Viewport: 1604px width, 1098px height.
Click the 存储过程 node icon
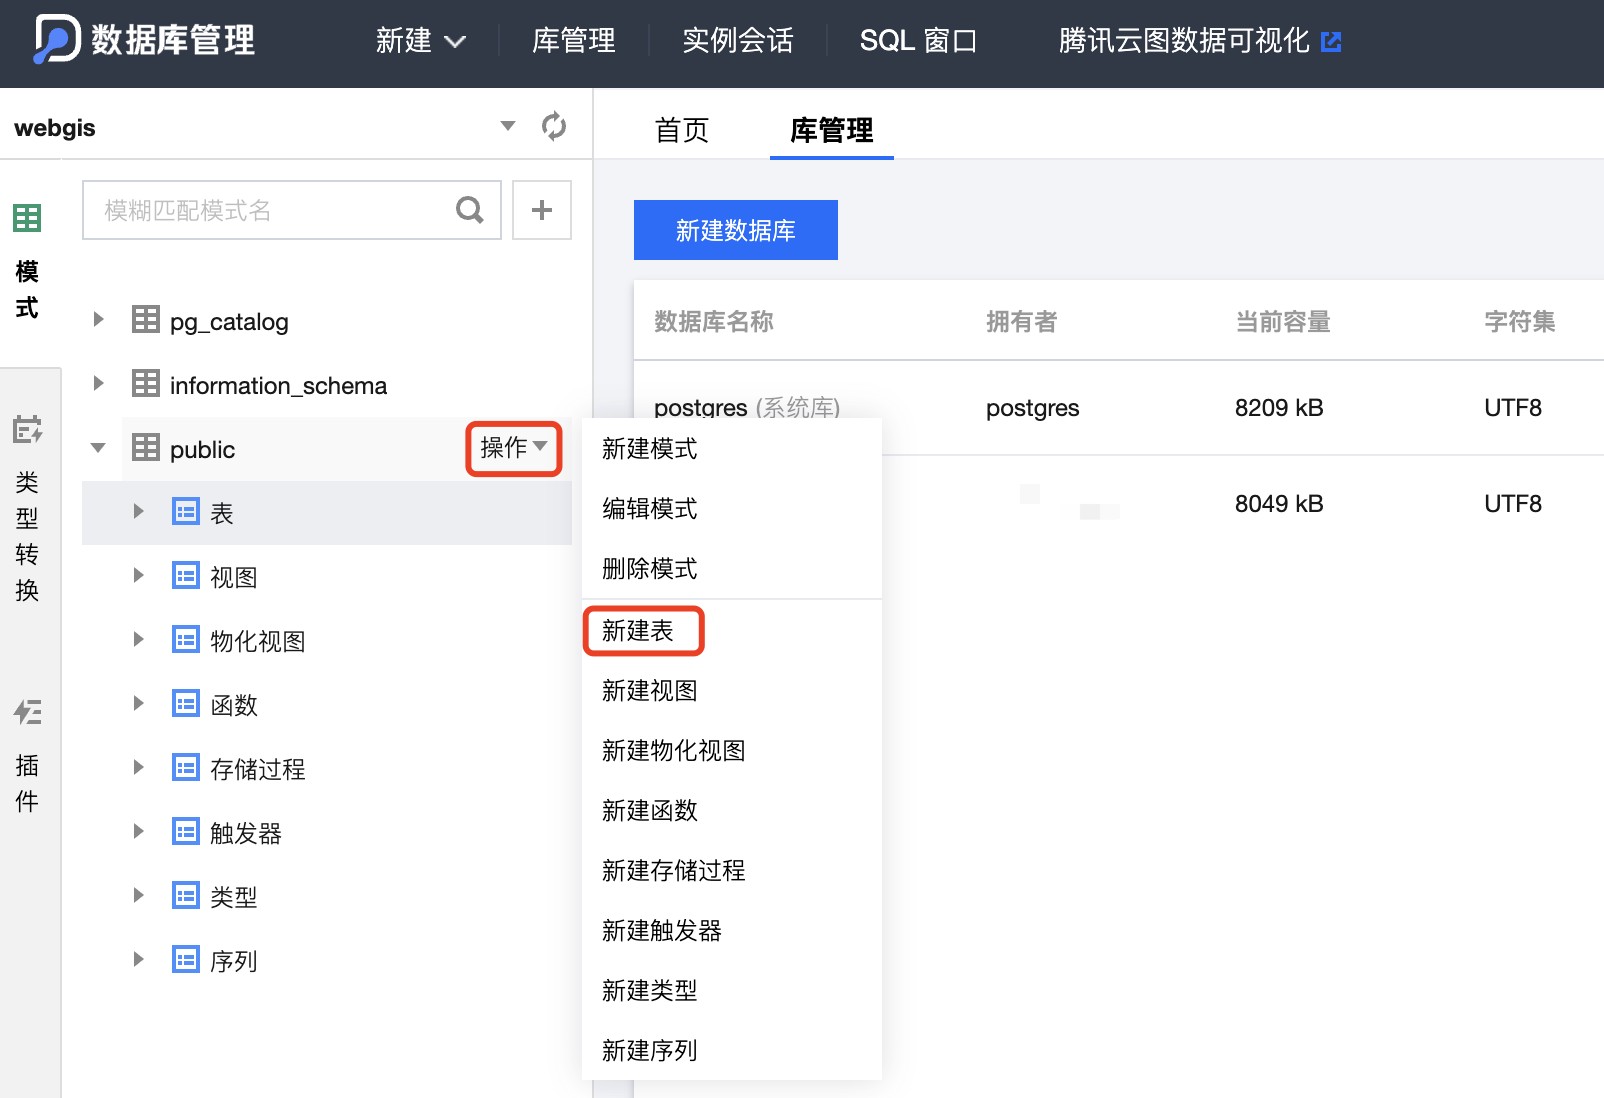[x=186, y=768]
